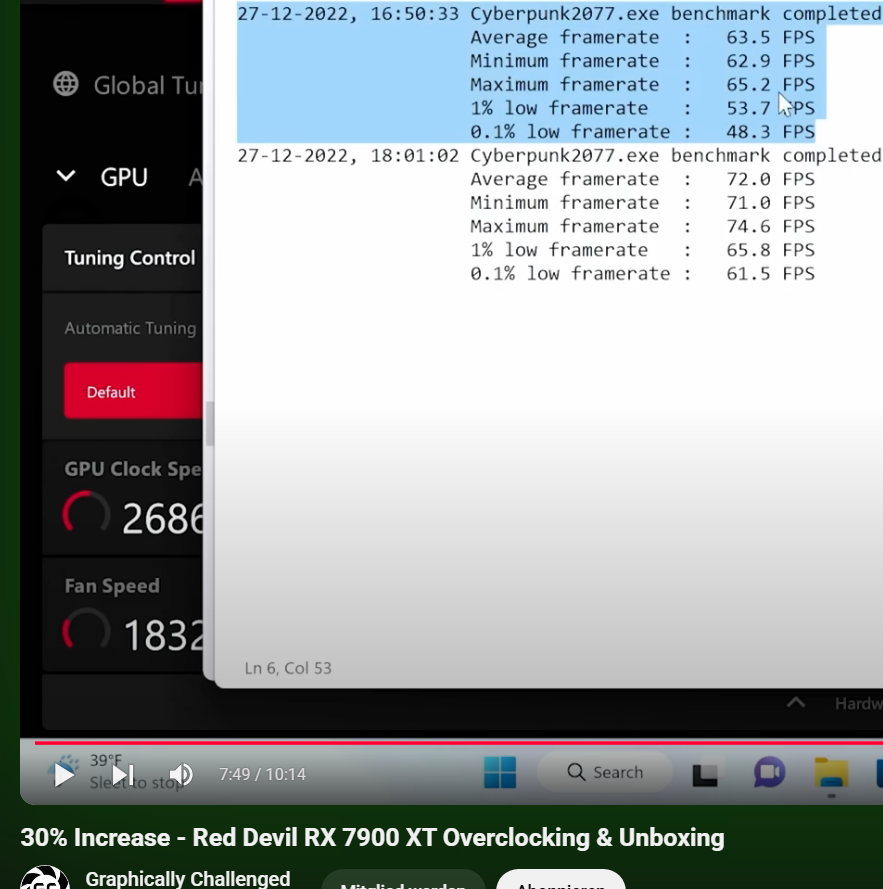The image size is (883, 889).
Task: Skip to the next video
Action: tap(123, 774)
